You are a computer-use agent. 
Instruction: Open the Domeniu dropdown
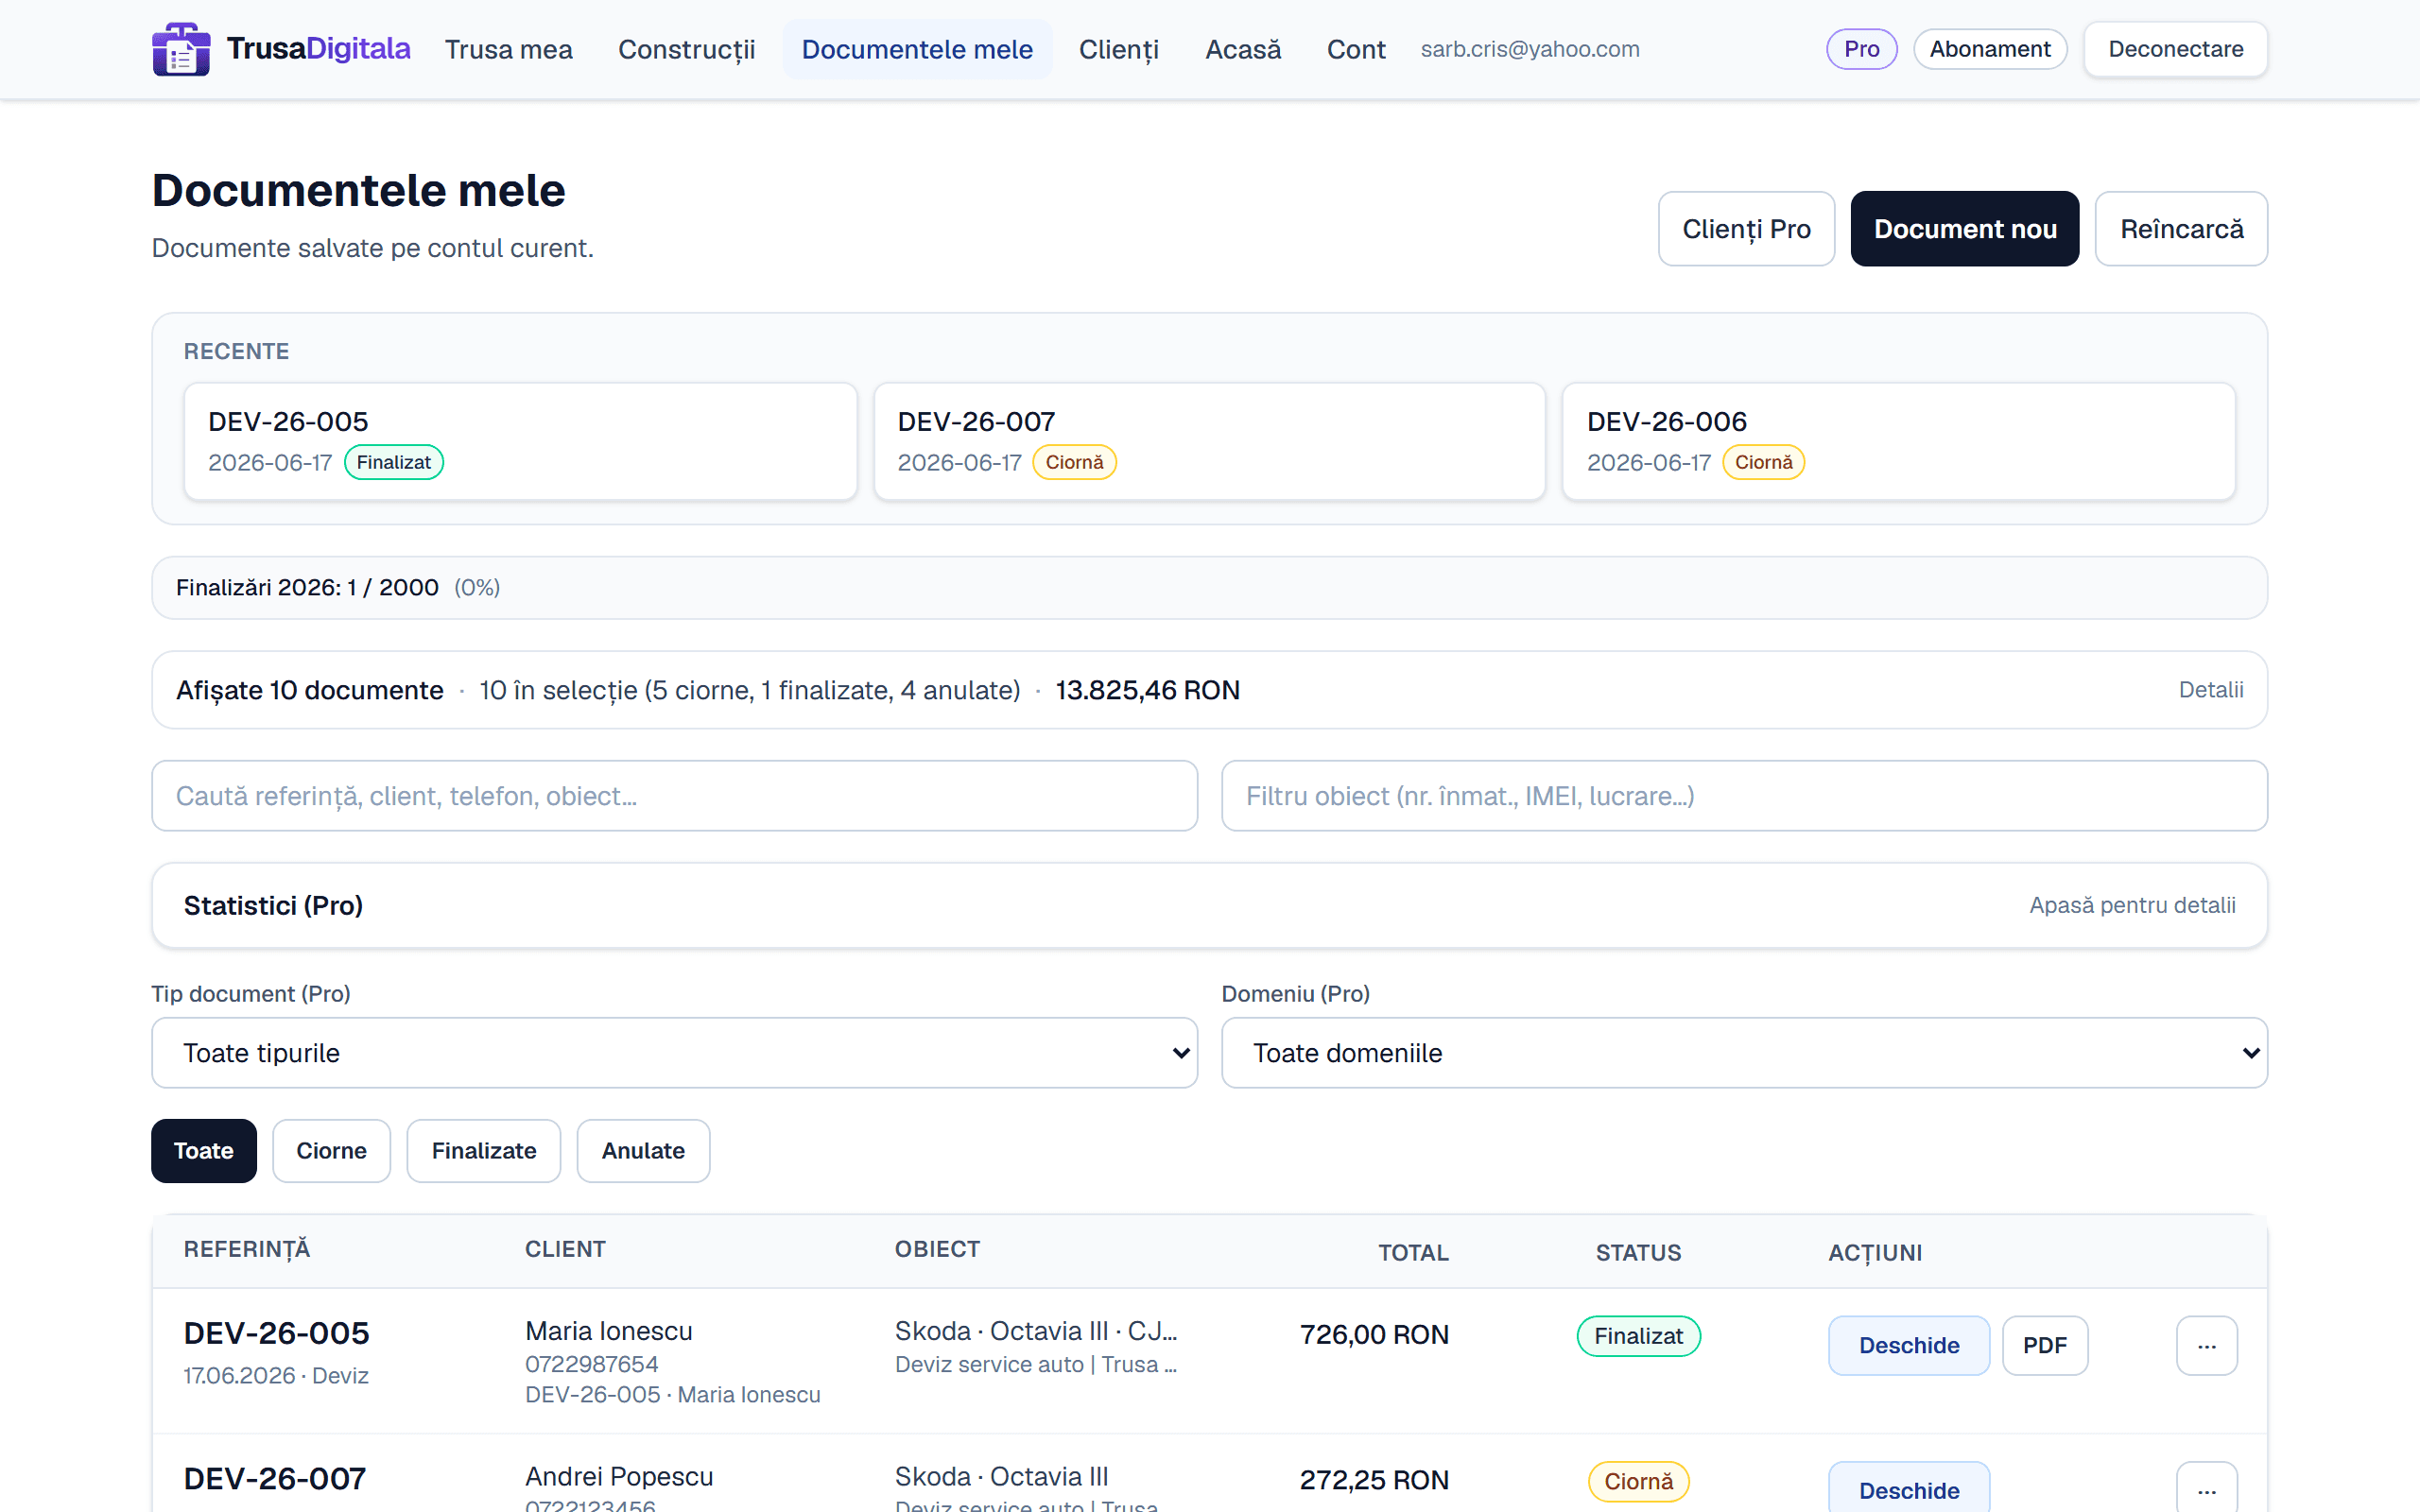[1744, 1053]
